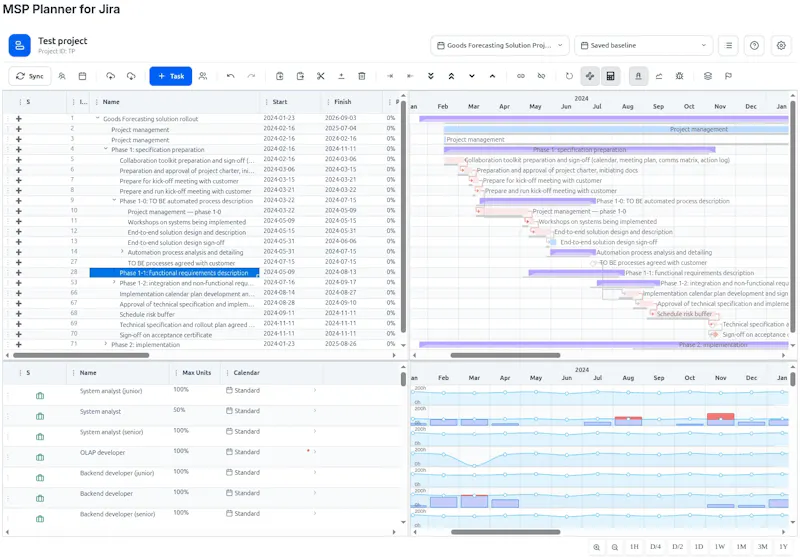Click the Name column header in task table
Screen dimensions: 800x558
(x=111, y=102)
